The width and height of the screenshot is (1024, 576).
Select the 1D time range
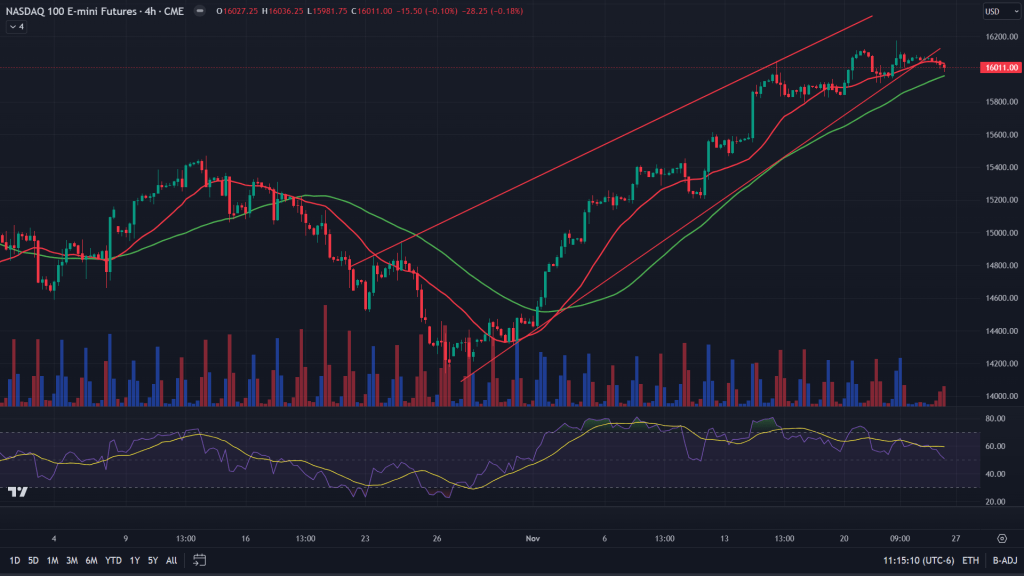click(x=15, y=560)
